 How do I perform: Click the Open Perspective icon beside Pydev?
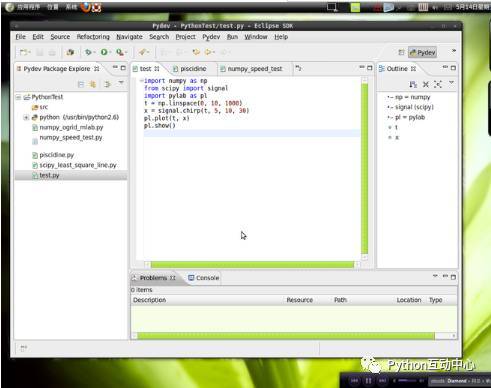(401, 52)
